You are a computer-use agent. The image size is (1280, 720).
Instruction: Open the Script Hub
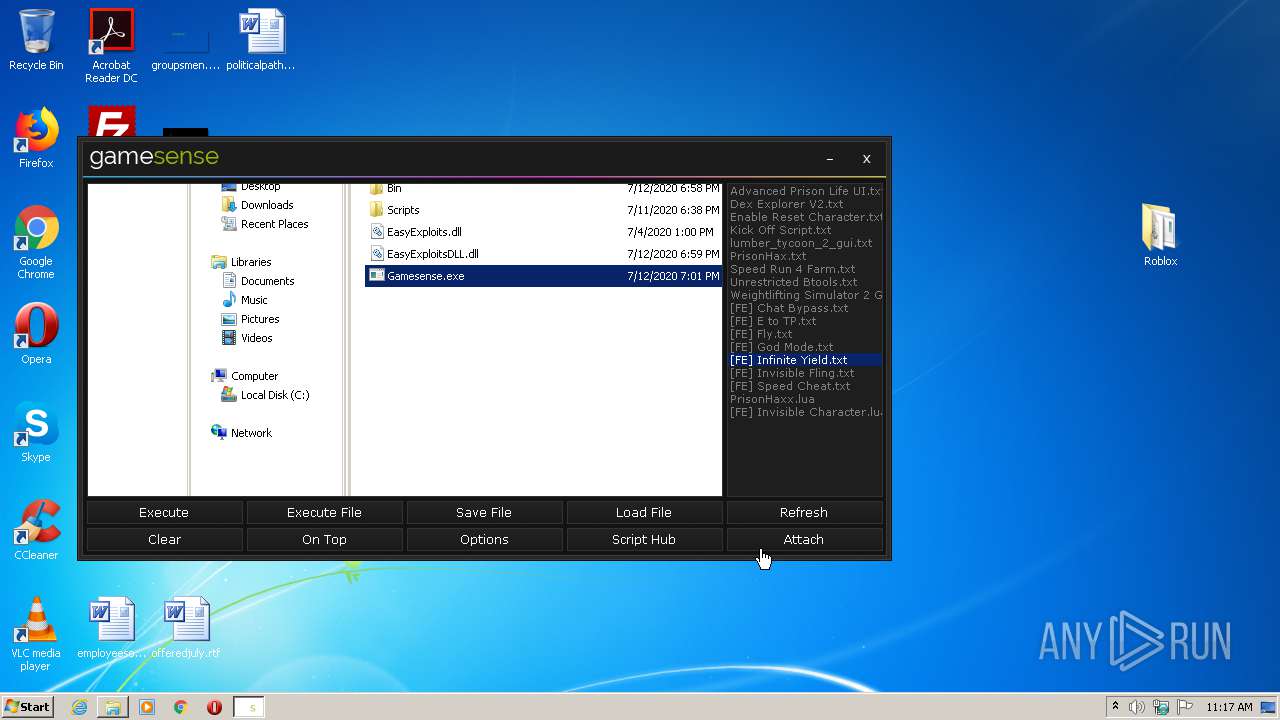[644, 539]
